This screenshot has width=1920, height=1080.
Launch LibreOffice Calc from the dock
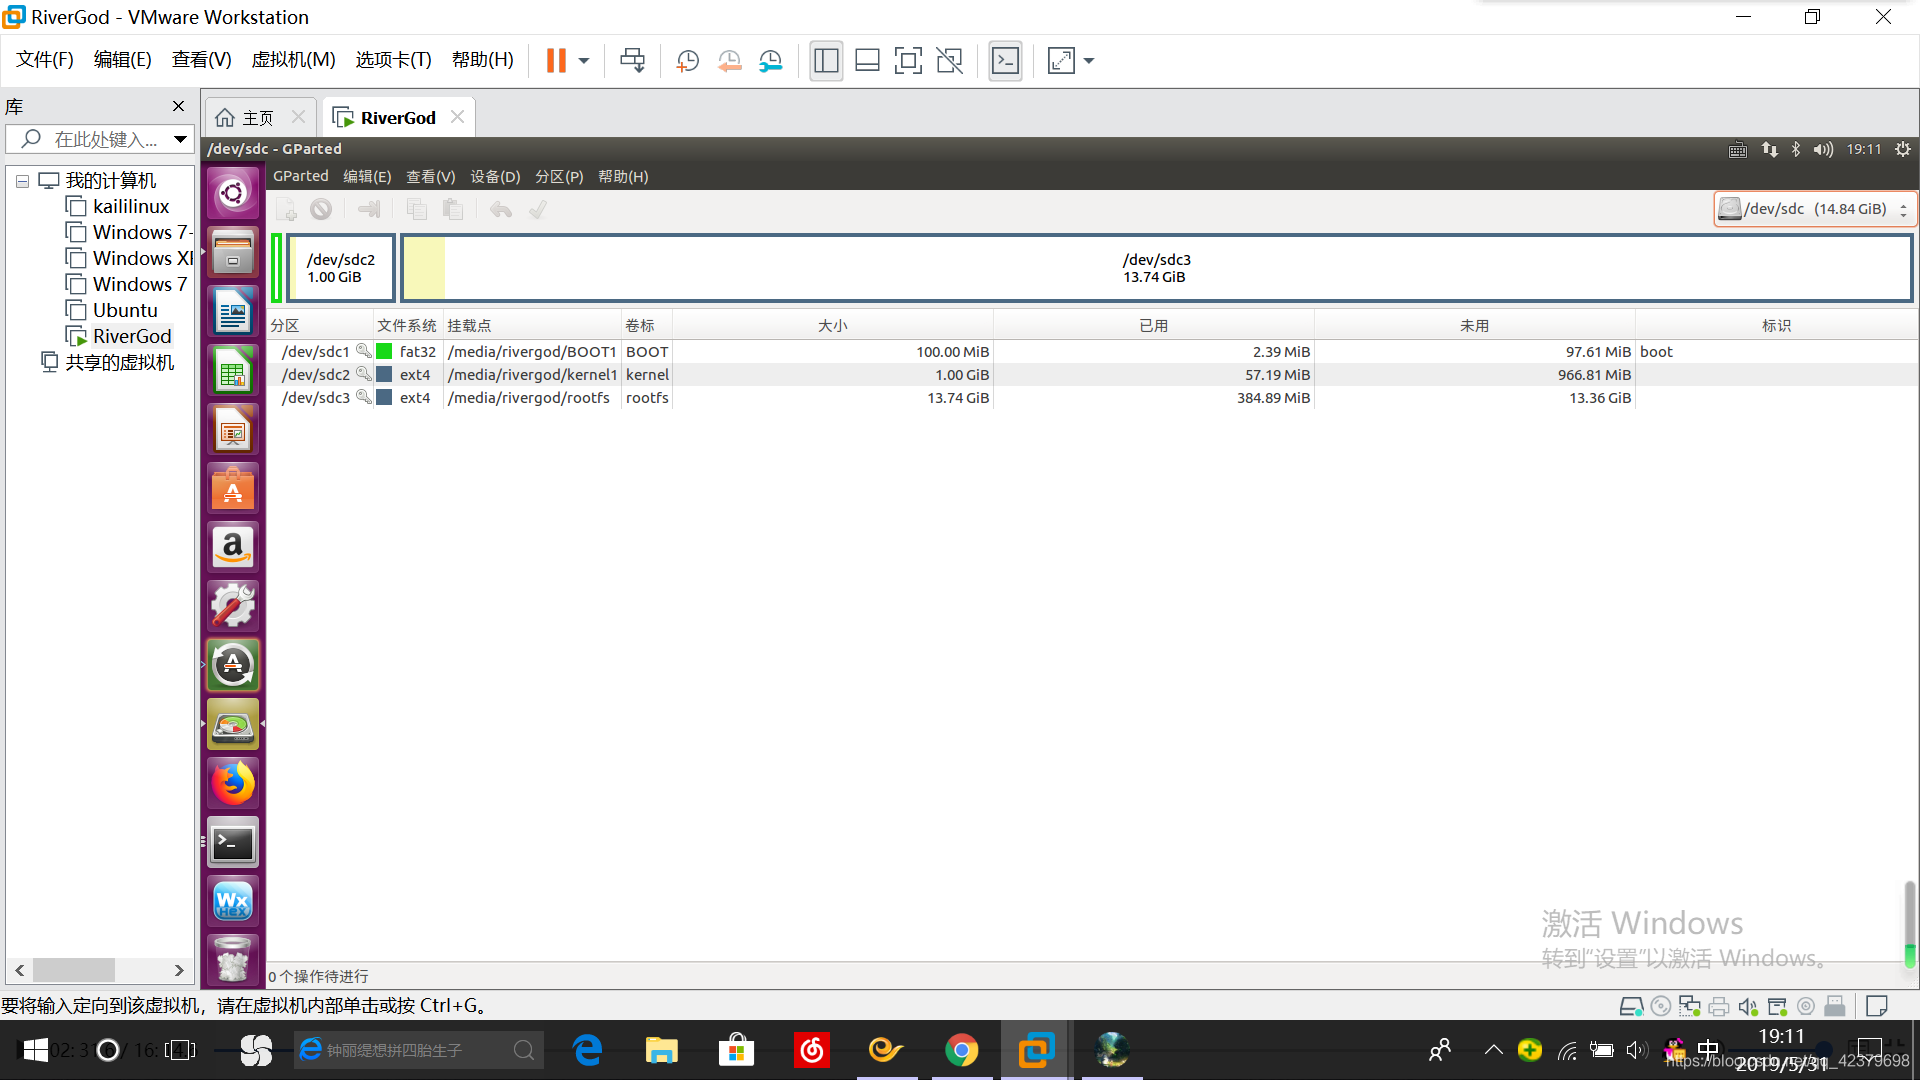tap(233, 371)
